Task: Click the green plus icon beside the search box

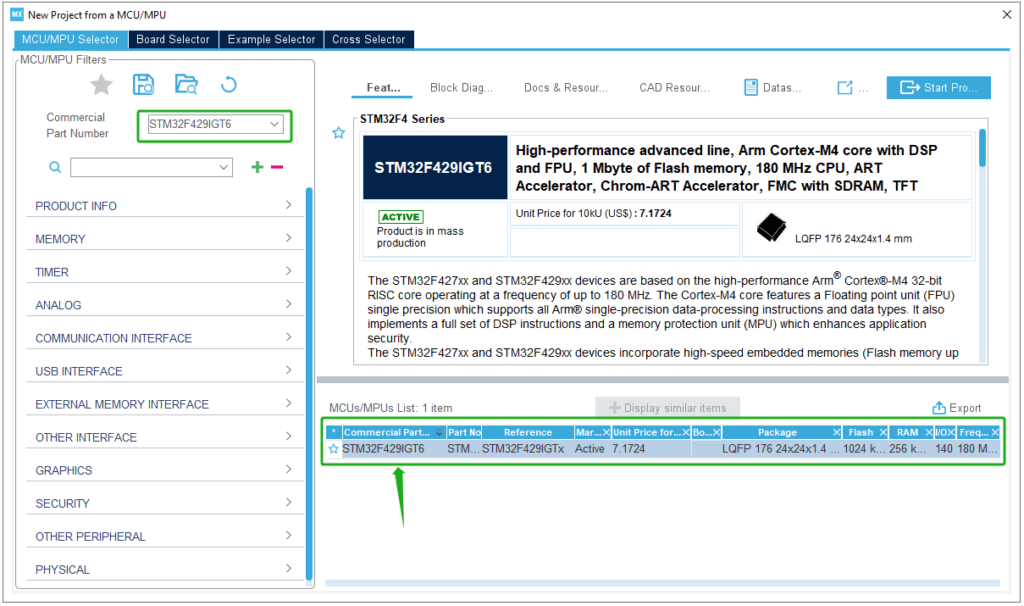Action: click(x=257, y=167)
